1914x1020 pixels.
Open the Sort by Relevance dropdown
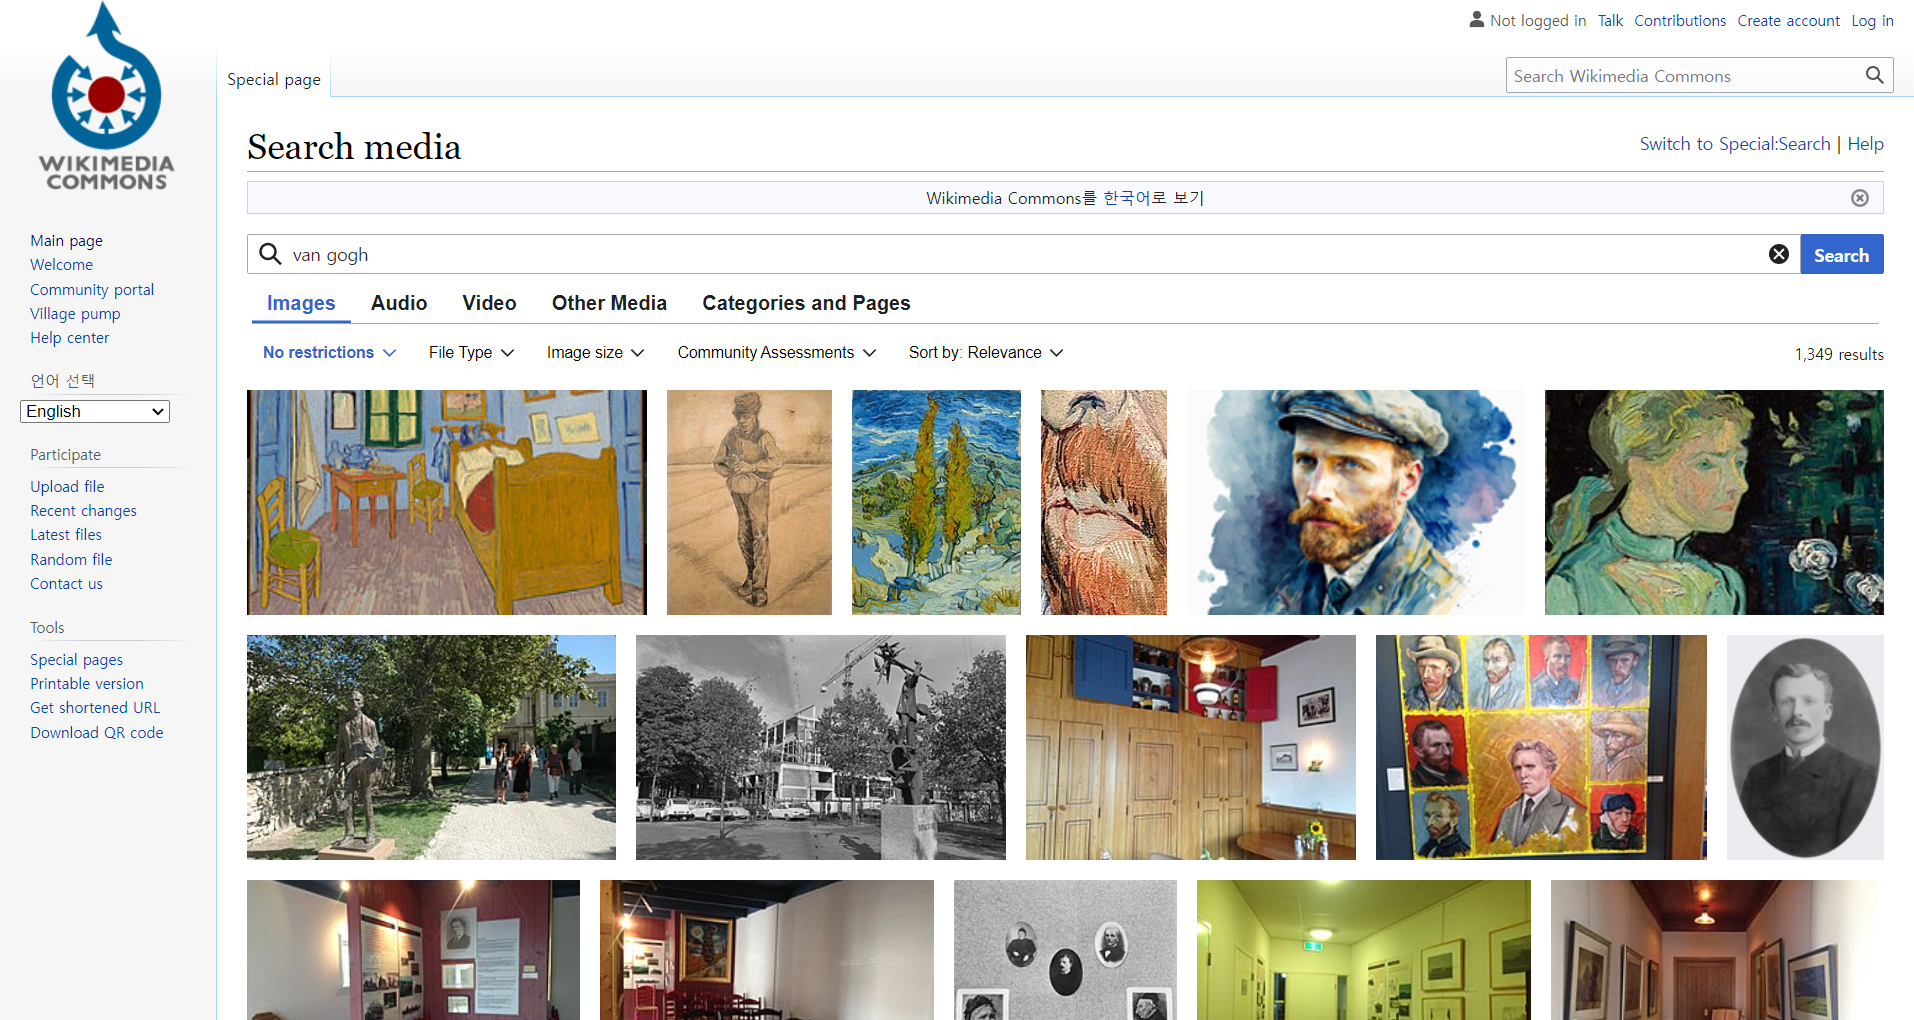986,352
